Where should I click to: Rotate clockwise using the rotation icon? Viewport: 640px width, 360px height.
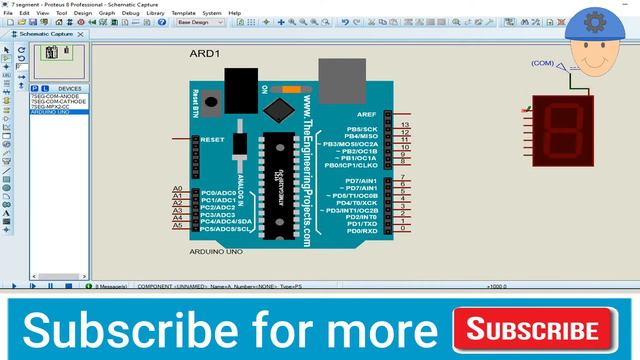pyautogui.click(x=22, y=50)
